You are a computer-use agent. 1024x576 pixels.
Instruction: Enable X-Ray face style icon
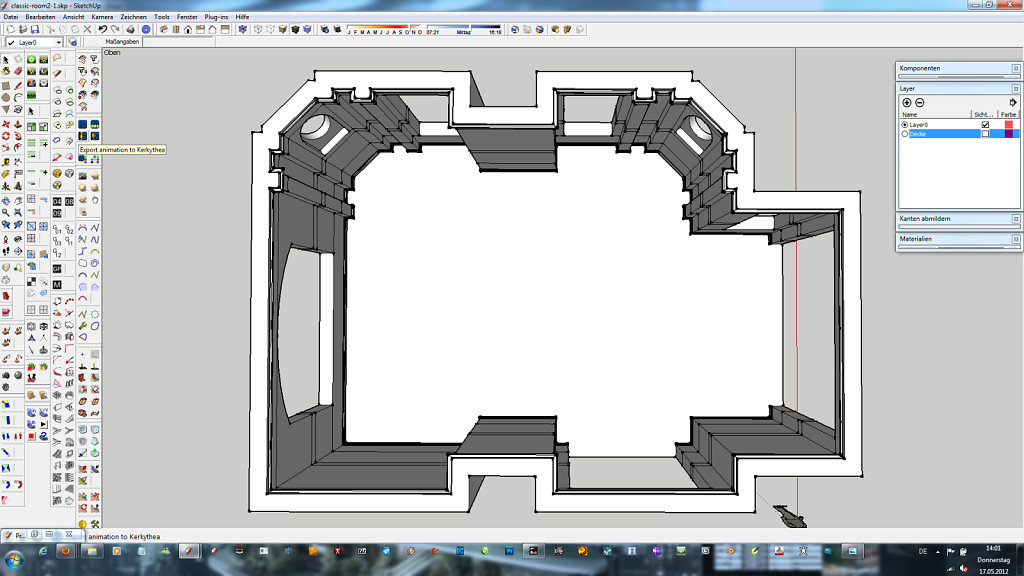(x=243, y=29)
